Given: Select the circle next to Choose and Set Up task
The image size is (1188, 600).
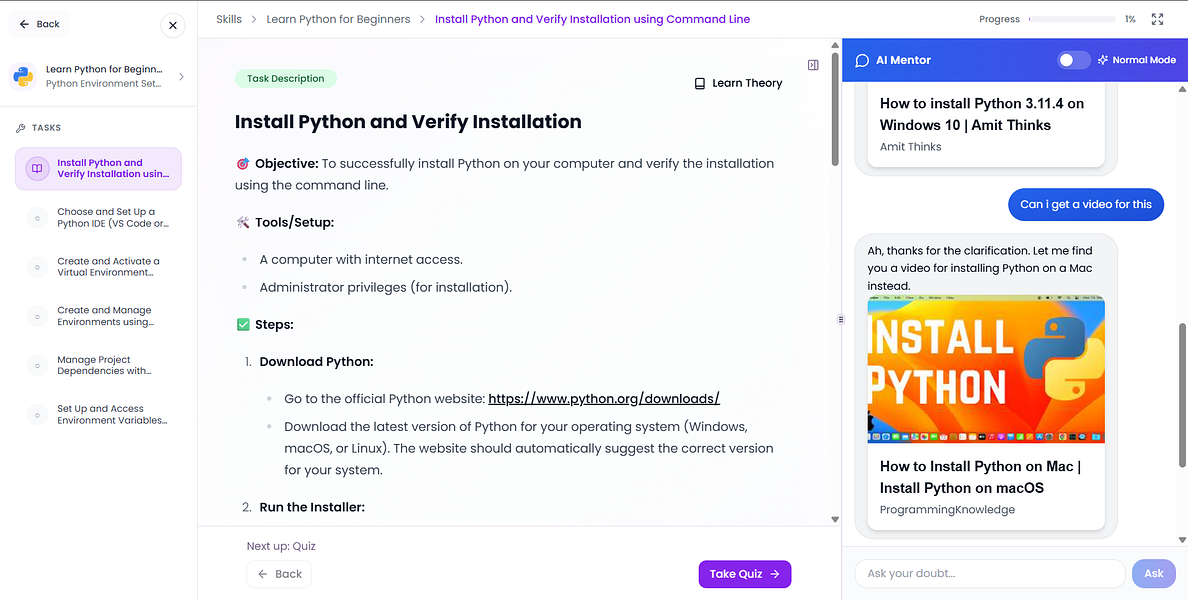Looking at the screenshot, I should pyautogui.click(x=37, y=217).
